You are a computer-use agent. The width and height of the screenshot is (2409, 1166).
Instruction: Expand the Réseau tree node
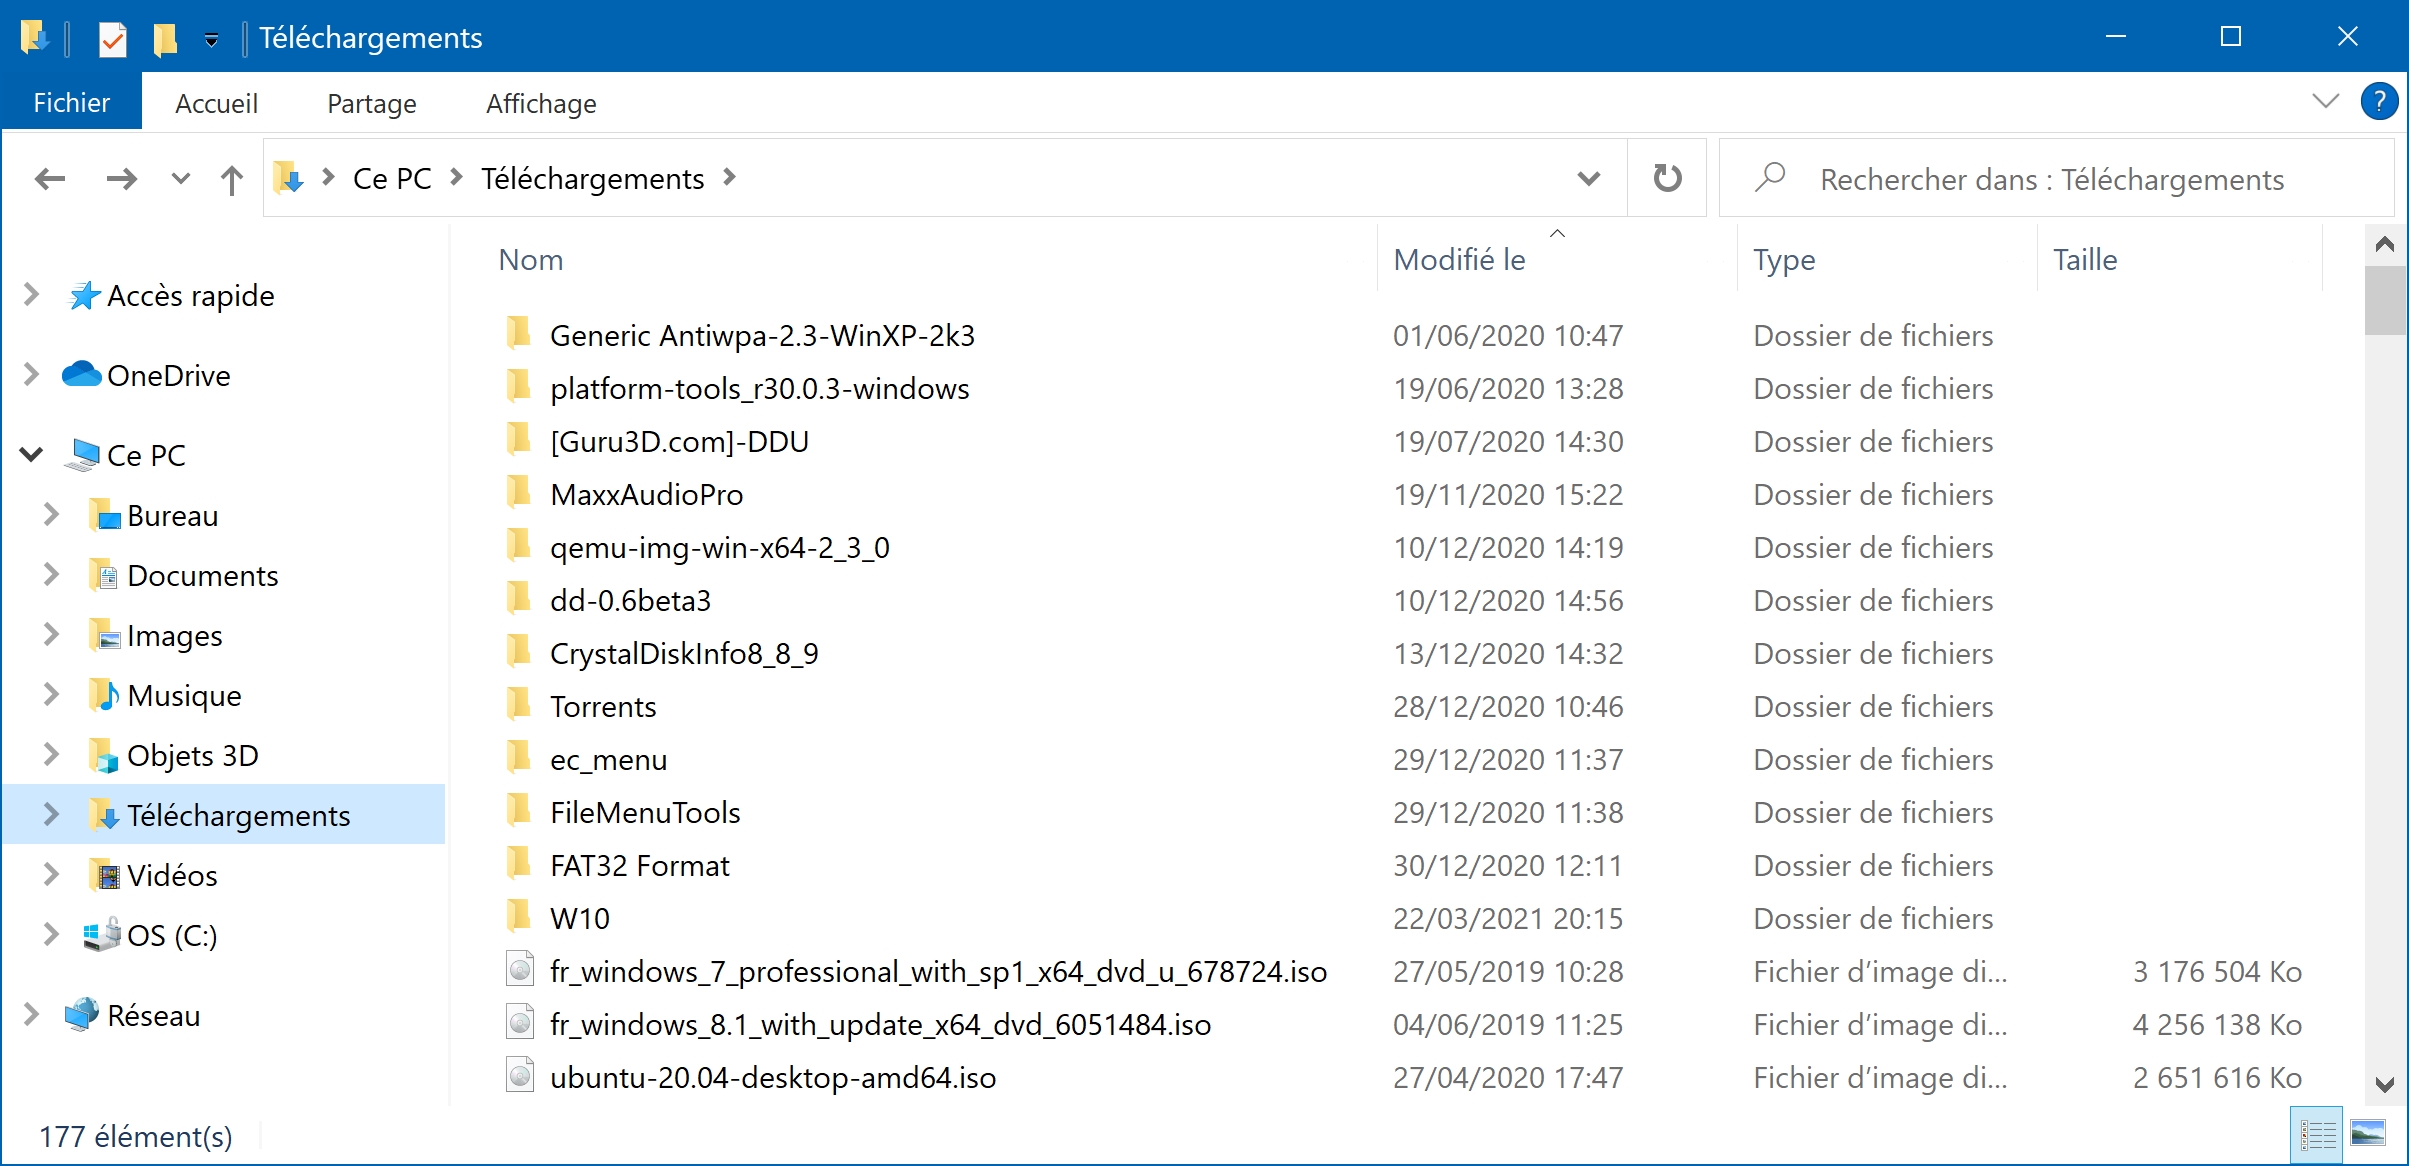[x=31, y=1015]
